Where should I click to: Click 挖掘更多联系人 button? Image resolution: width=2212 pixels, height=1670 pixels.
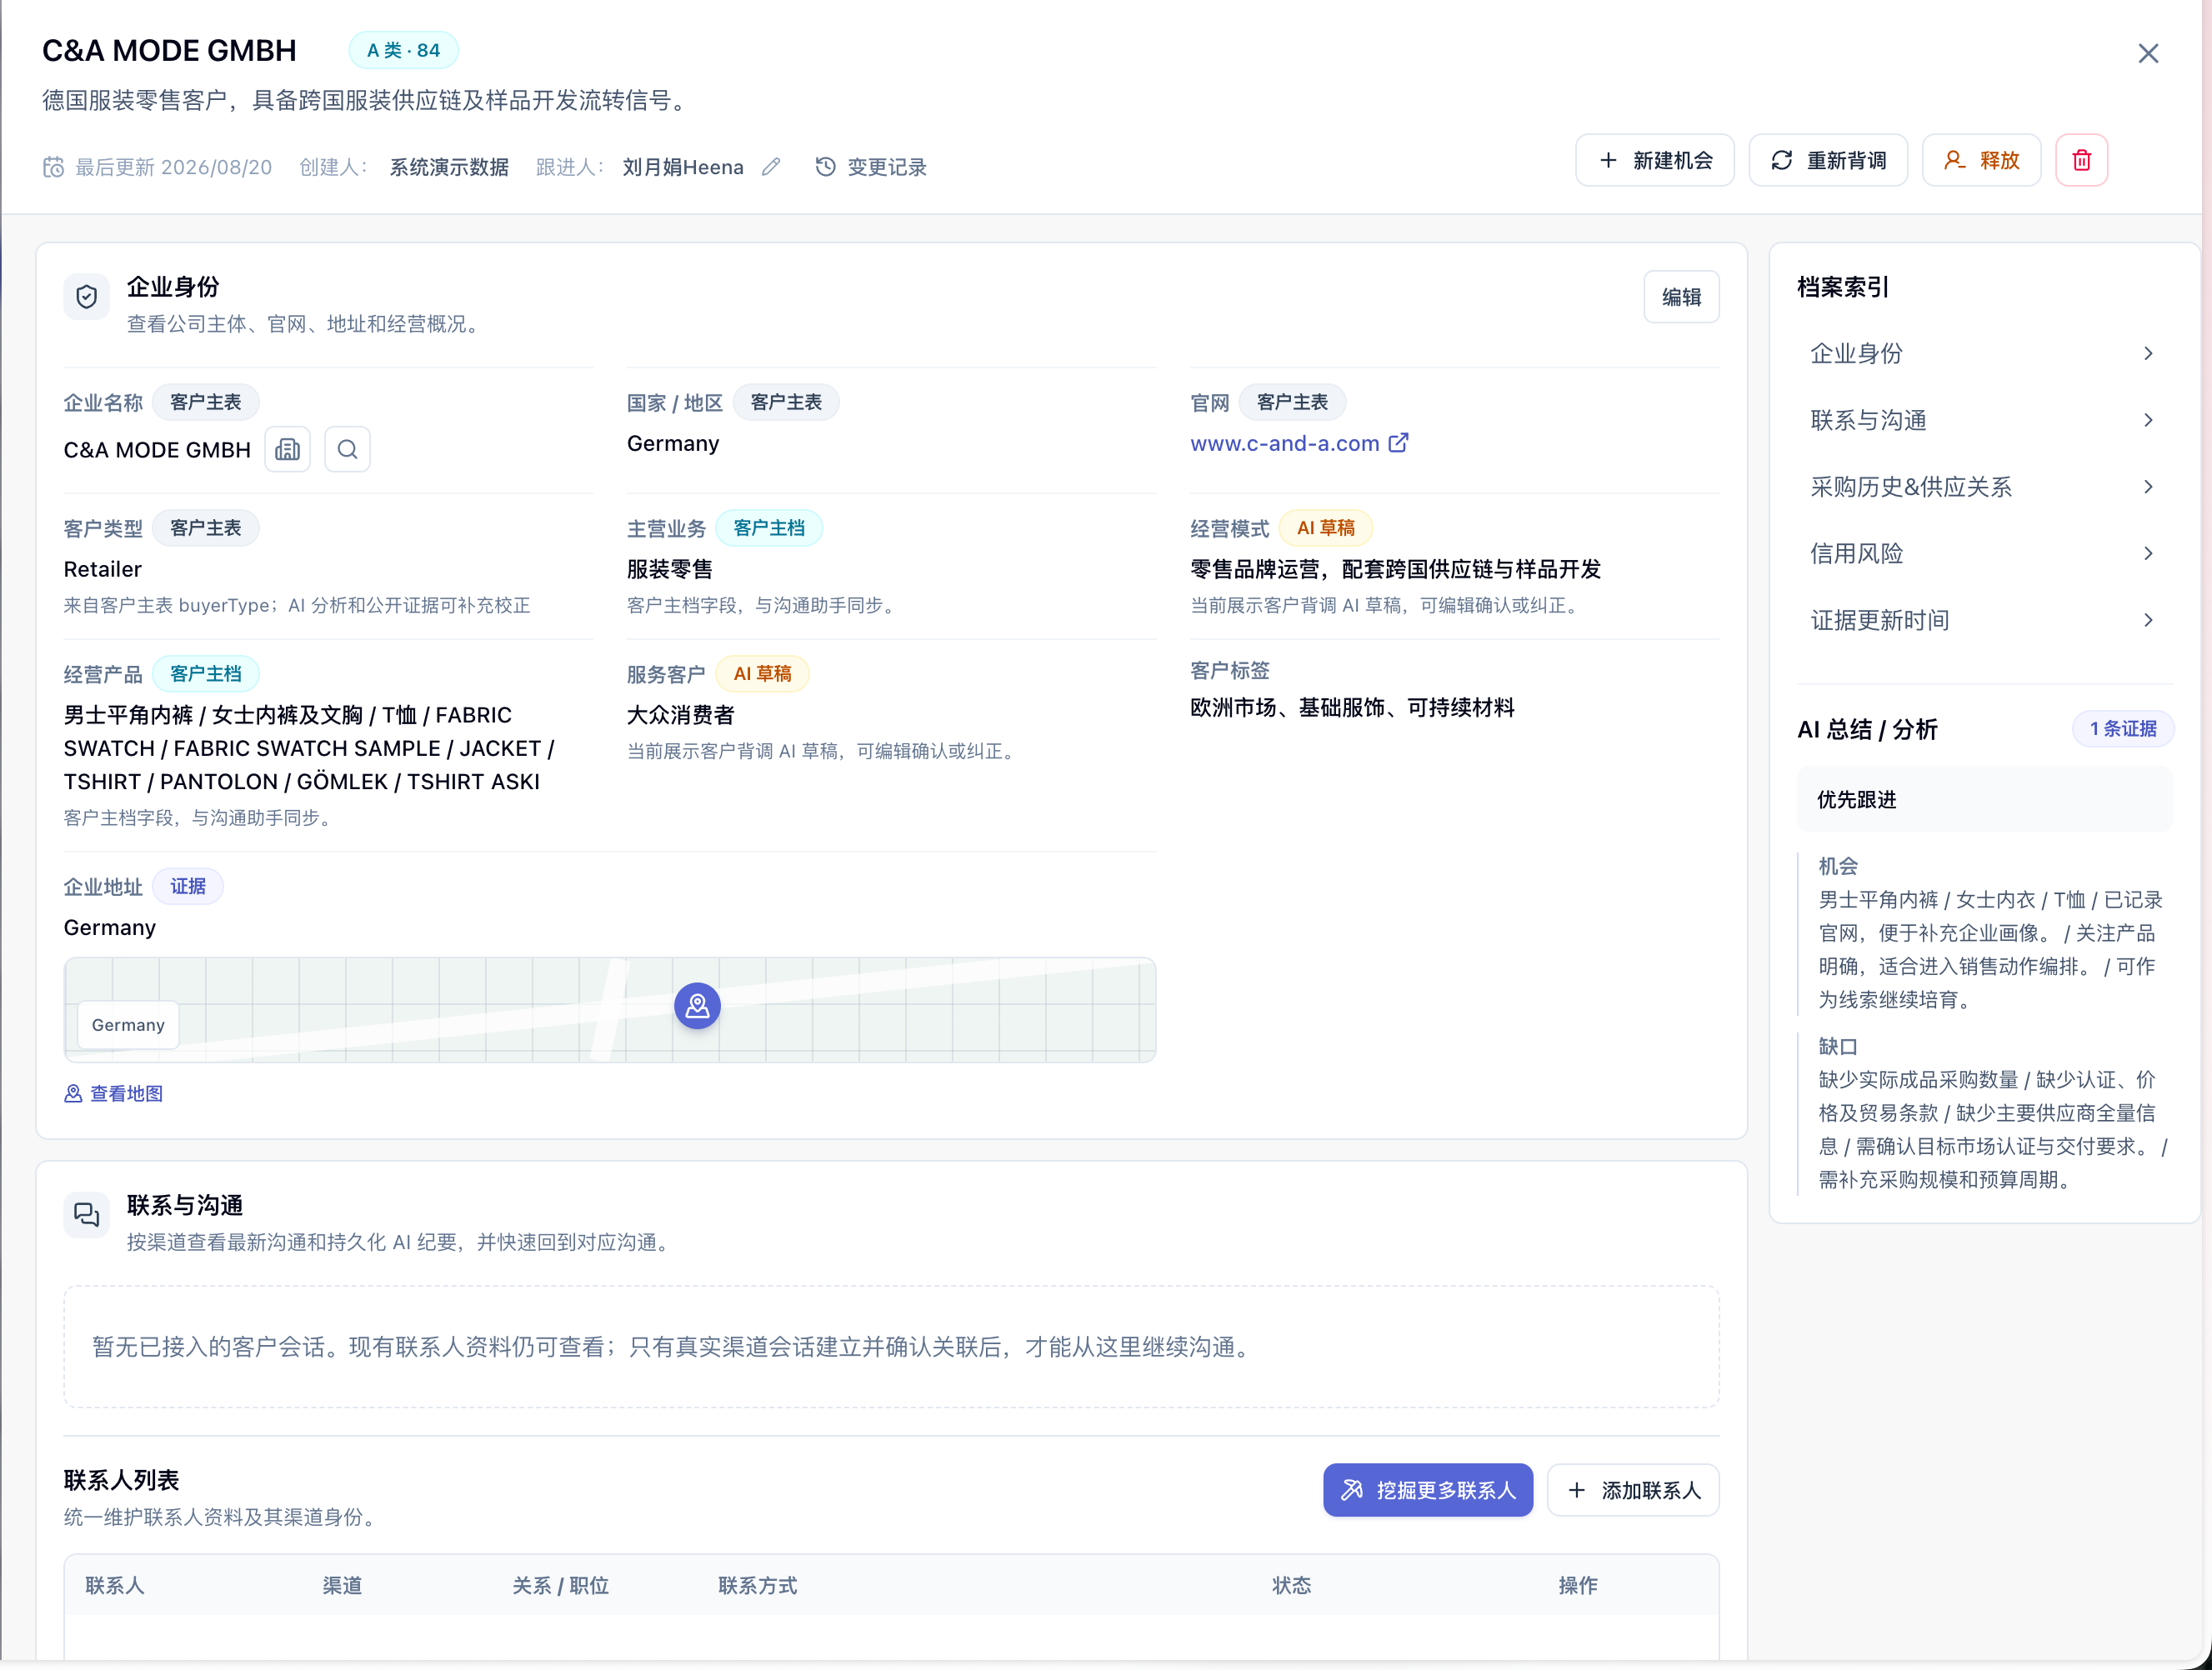[x=1427, y=1490]
